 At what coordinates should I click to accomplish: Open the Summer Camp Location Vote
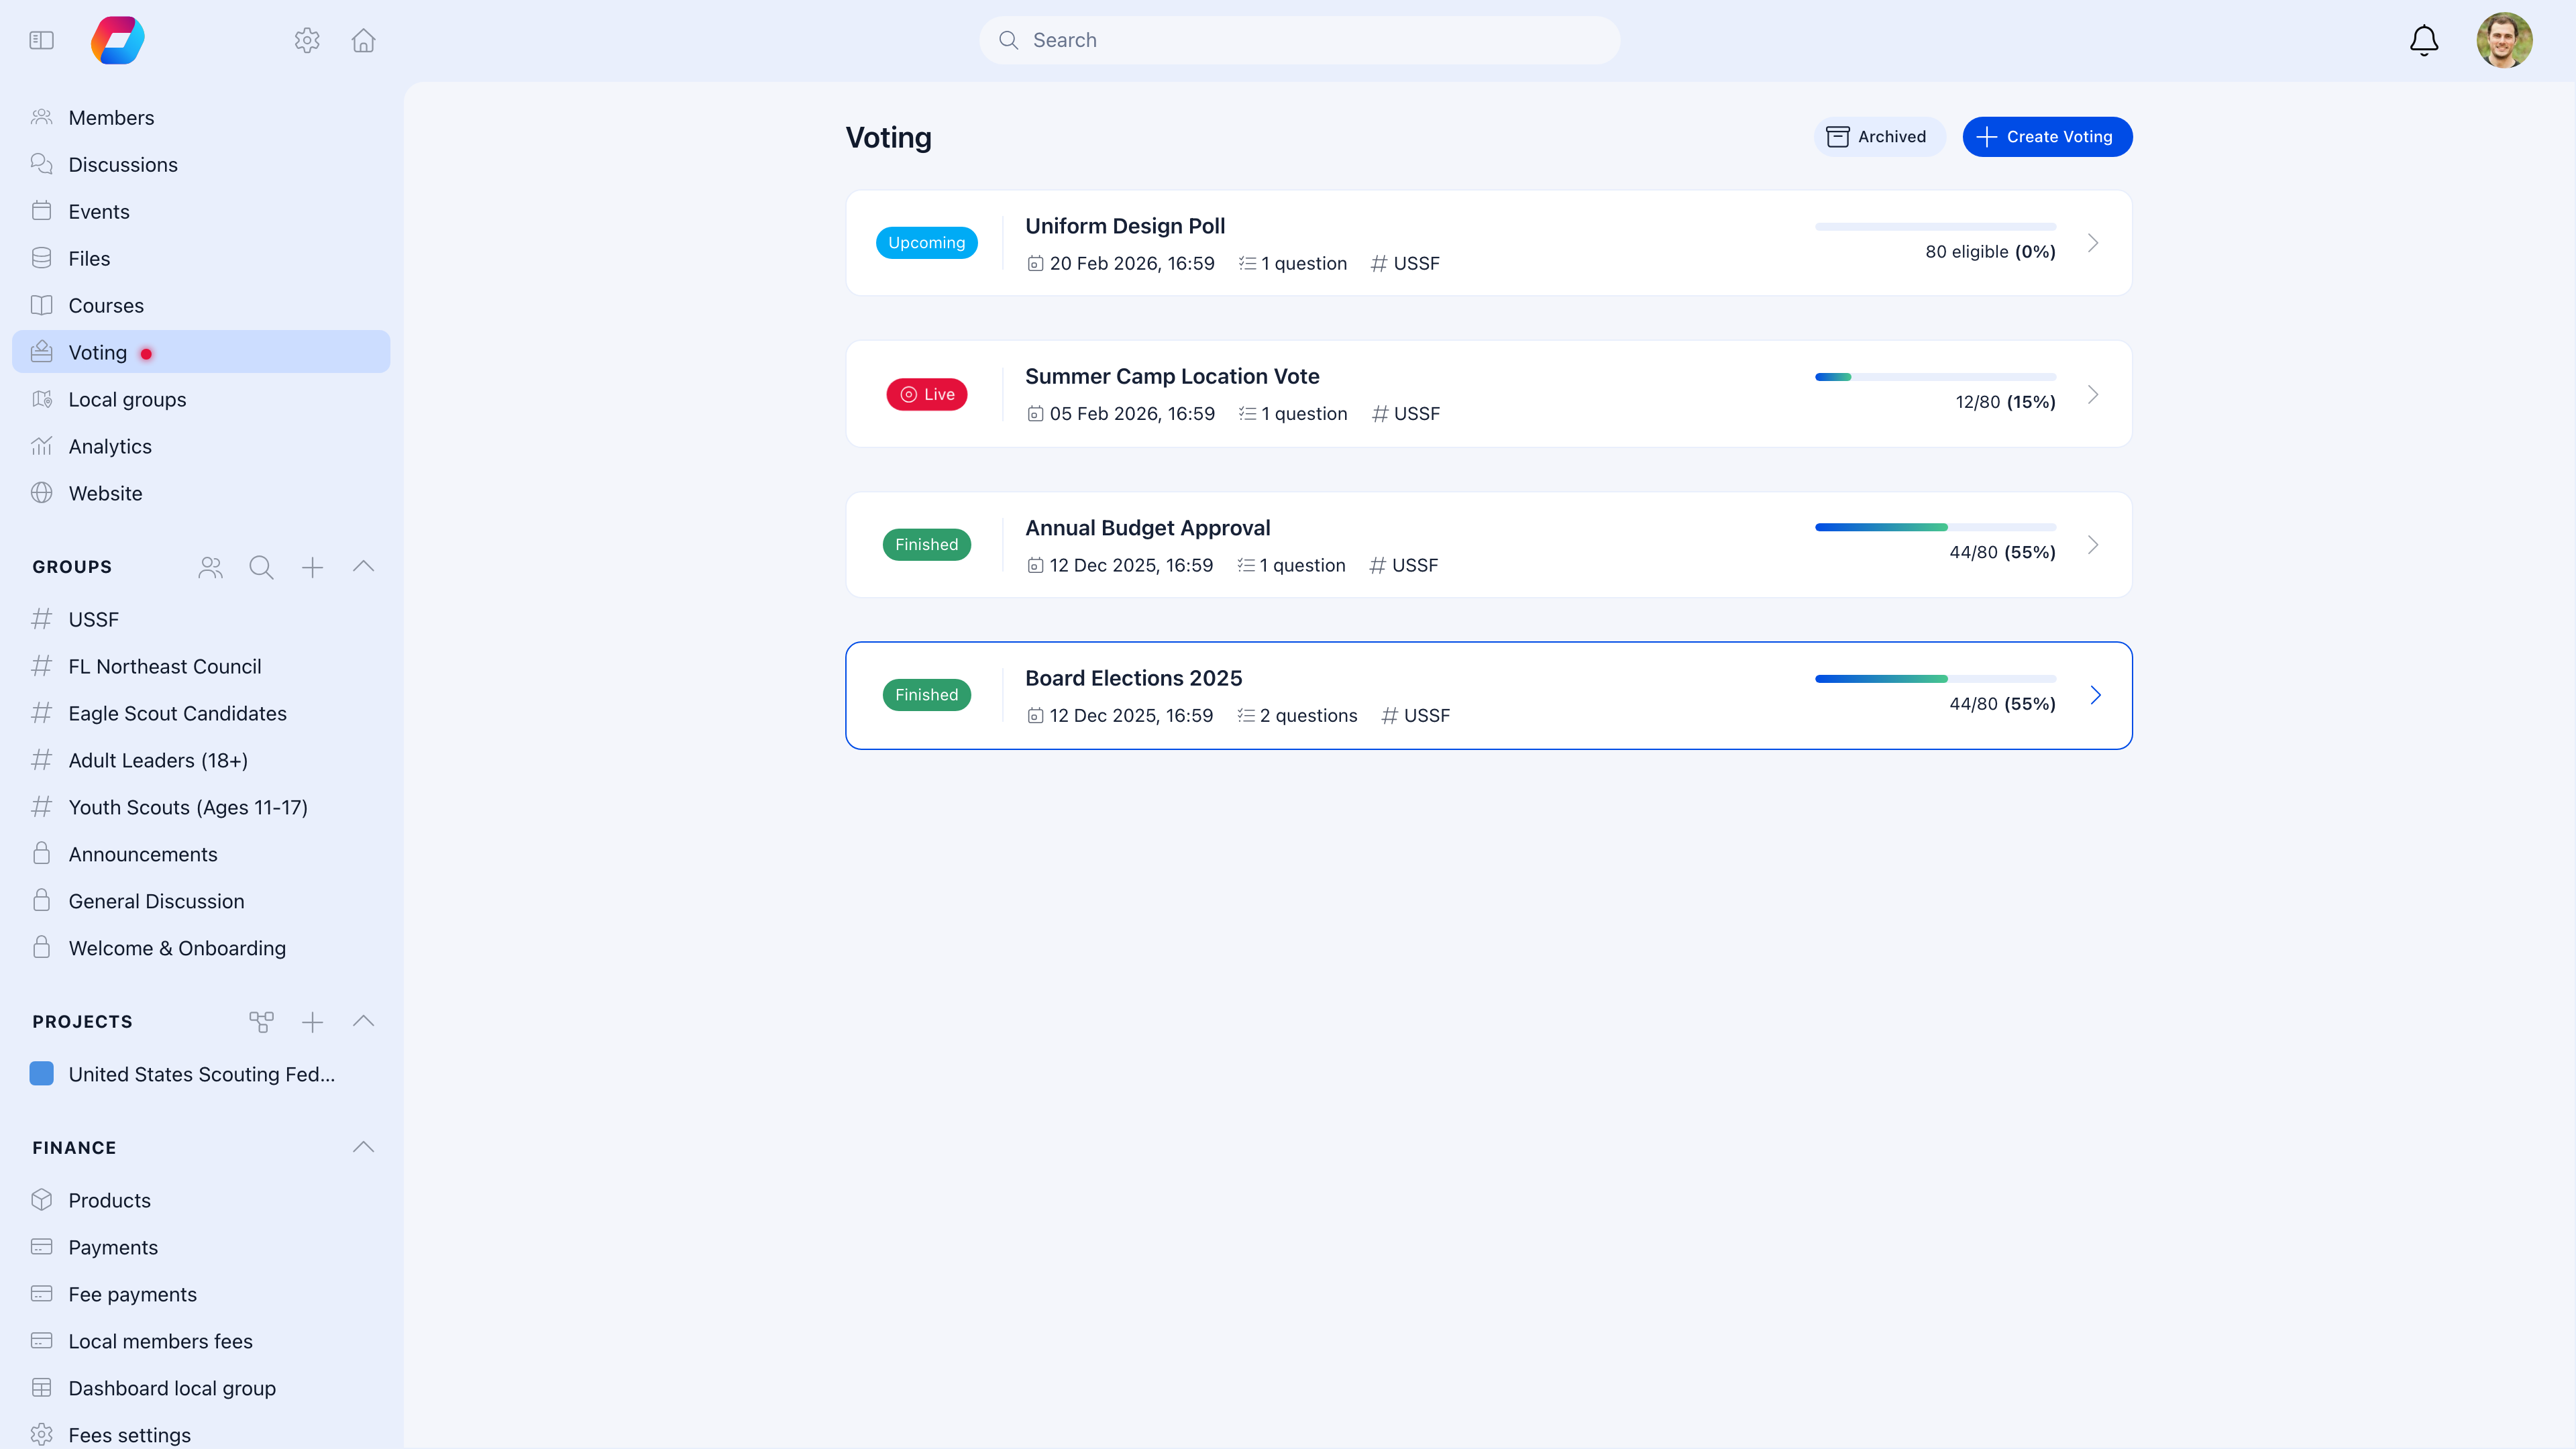tap(1171, 376)
